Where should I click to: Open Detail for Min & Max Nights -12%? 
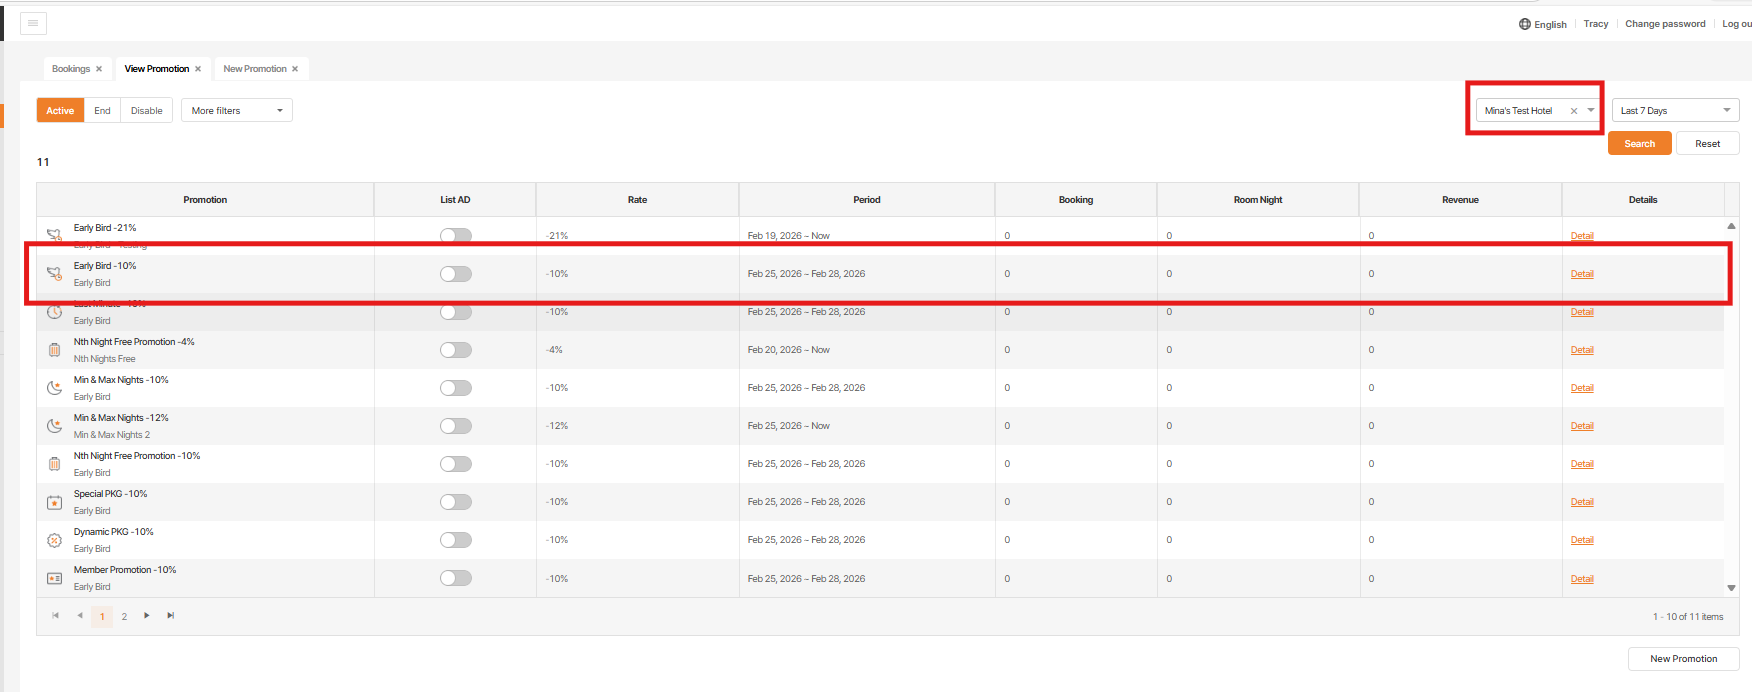pyautogui.click(x=1582, y=426)
